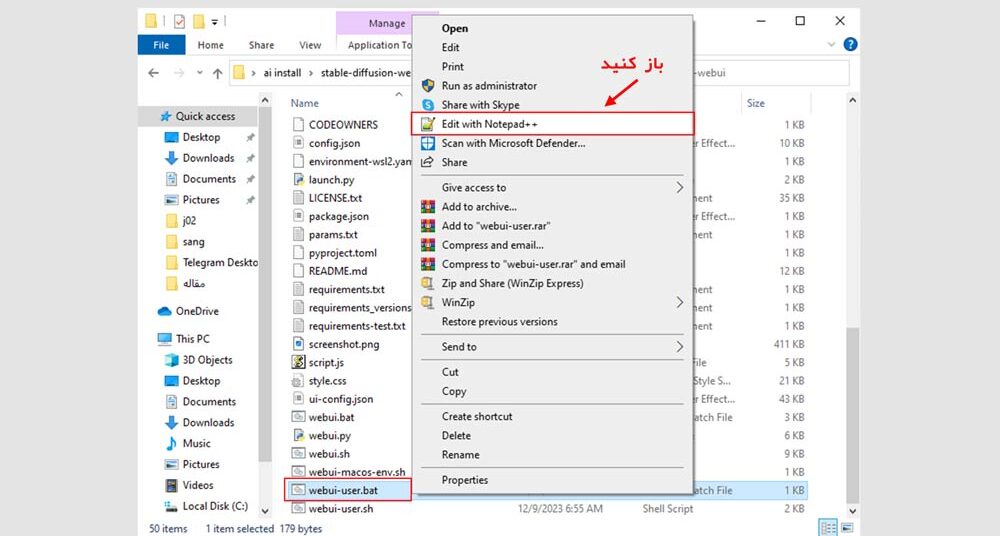The width and height of the screenshot is (1000, 536).
Task: Click Local Disk (C:) drive icon
Action: 172,506
